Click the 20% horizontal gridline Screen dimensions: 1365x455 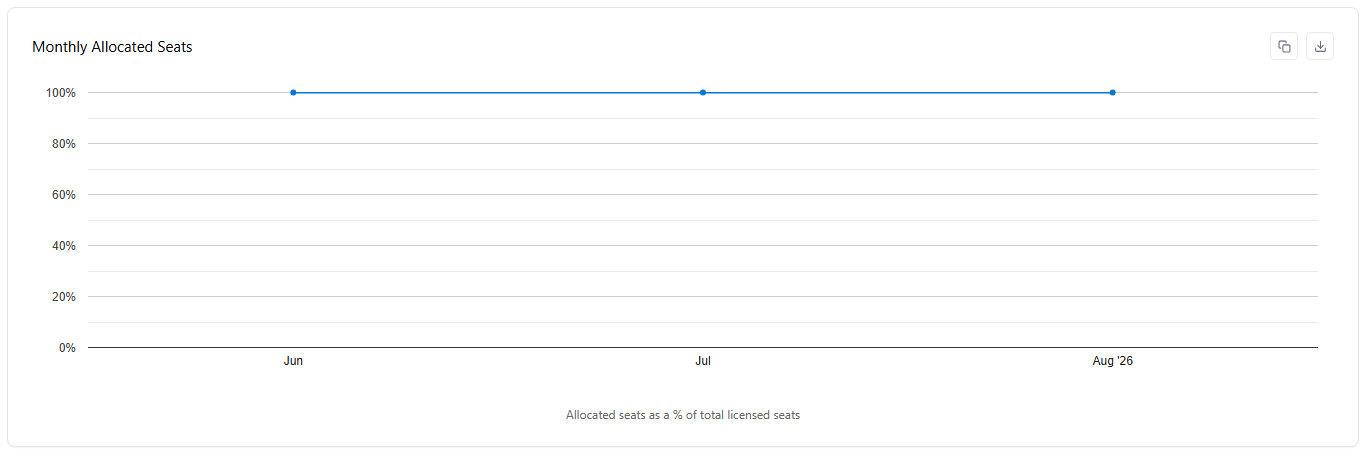tap(703, 296)
